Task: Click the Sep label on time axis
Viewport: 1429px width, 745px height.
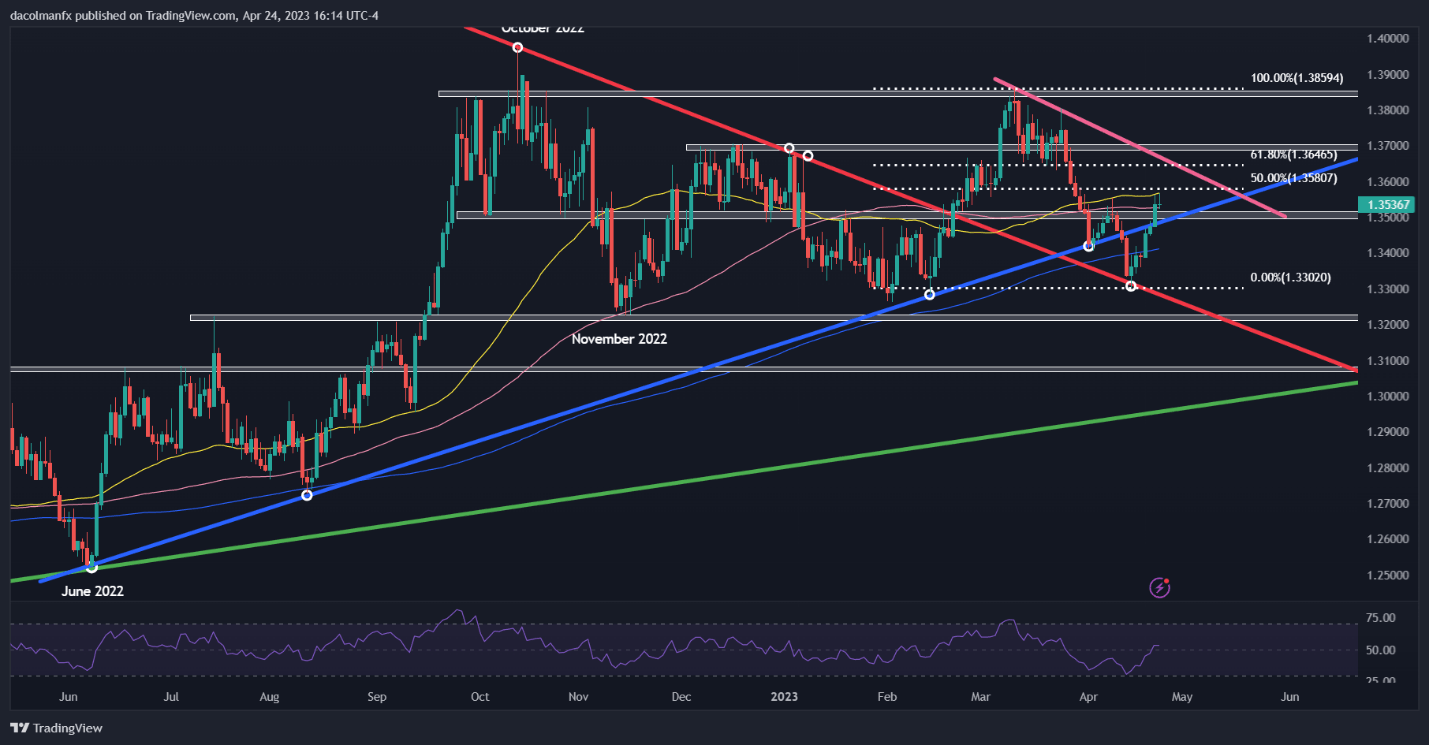Action: click(376, 697)
